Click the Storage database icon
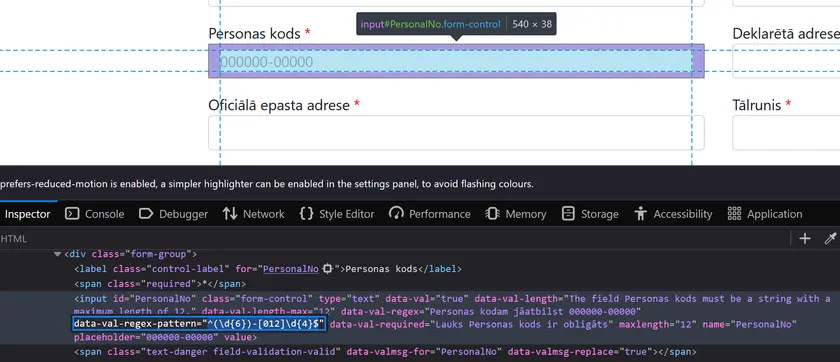The width and height of the screenshot is (840, 362). (x=568, y=214)
